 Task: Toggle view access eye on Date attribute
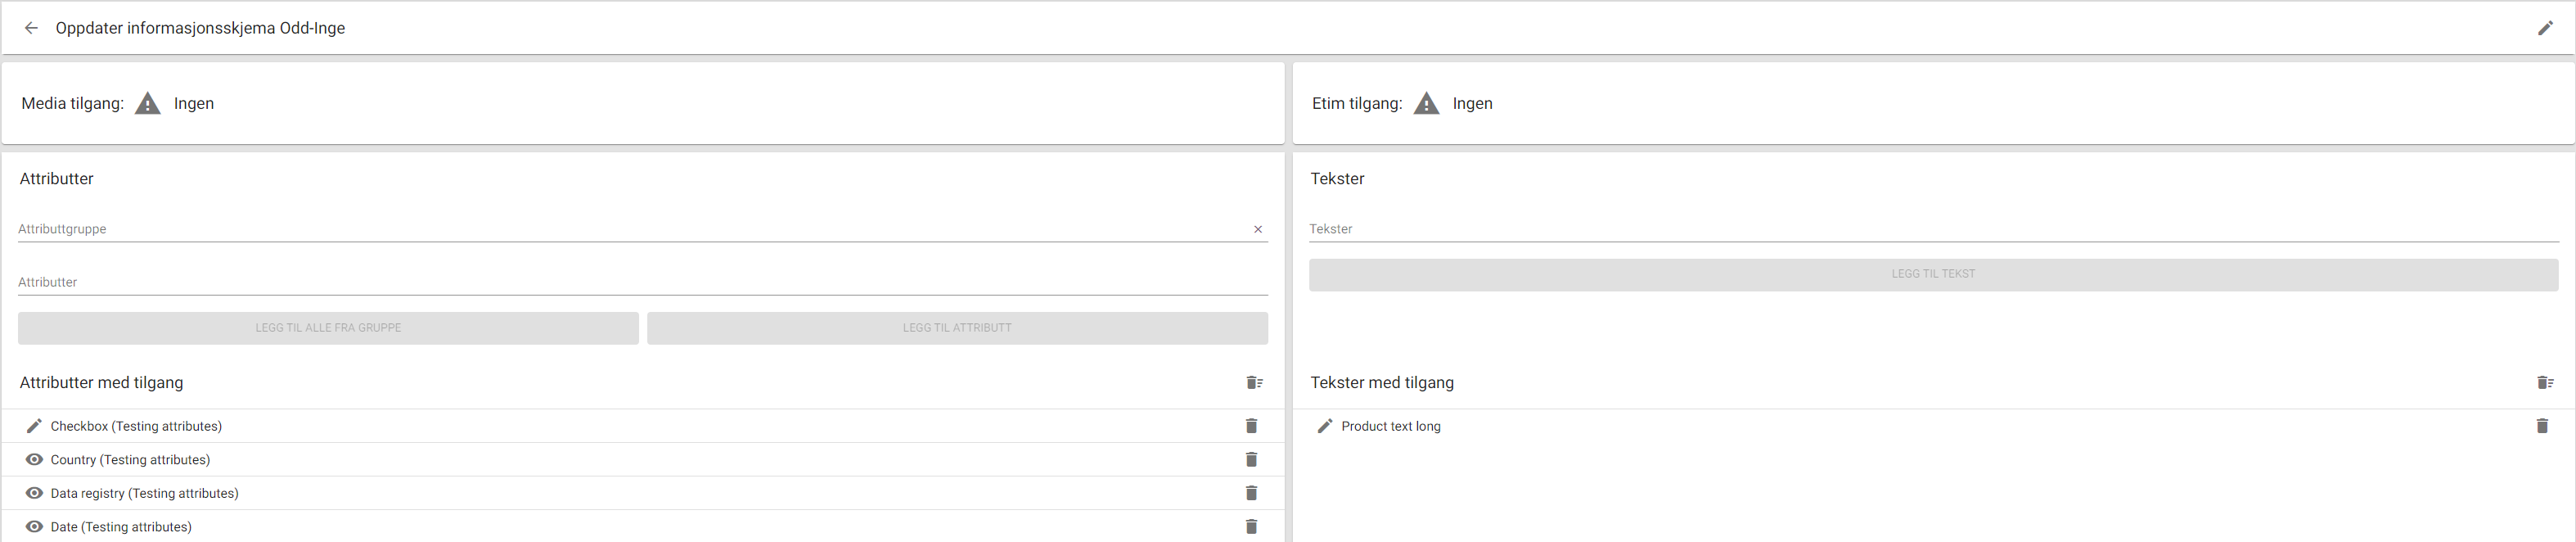(34, 527)
